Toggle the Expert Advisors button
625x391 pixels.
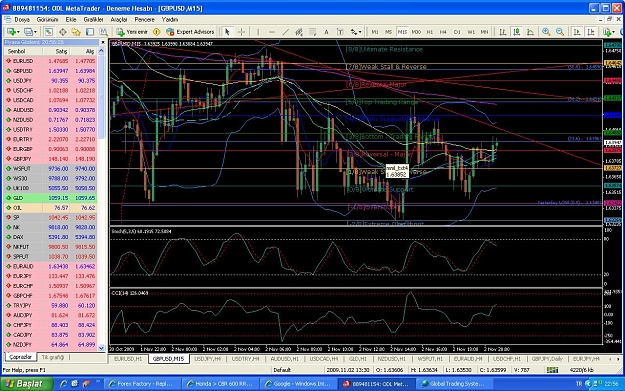pos(190,32)
